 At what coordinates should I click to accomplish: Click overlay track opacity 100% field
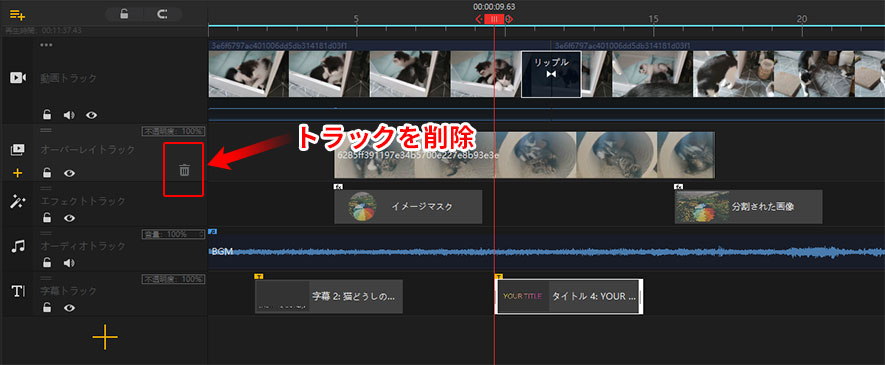click(173, 131)
